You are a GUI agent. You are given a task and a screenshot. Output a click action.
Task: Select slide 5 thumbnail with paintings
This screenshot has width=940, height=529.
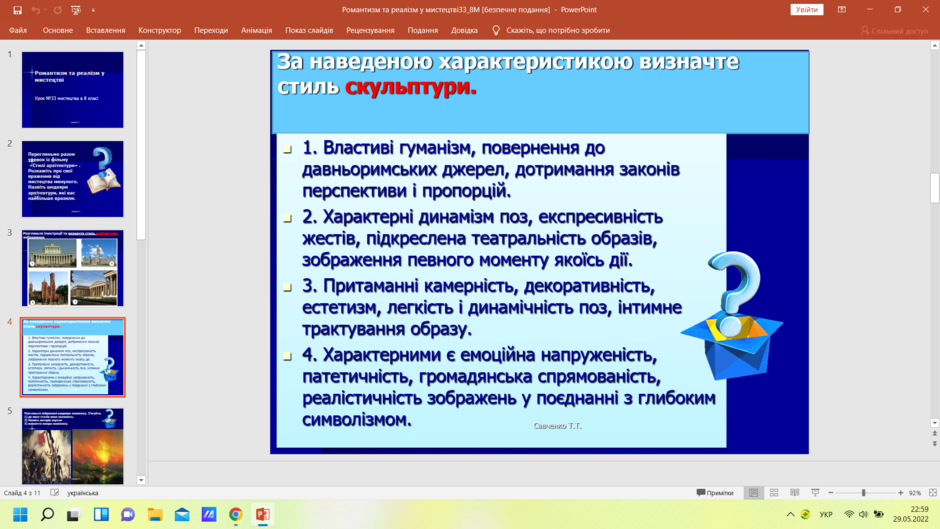tap(73, 446)
